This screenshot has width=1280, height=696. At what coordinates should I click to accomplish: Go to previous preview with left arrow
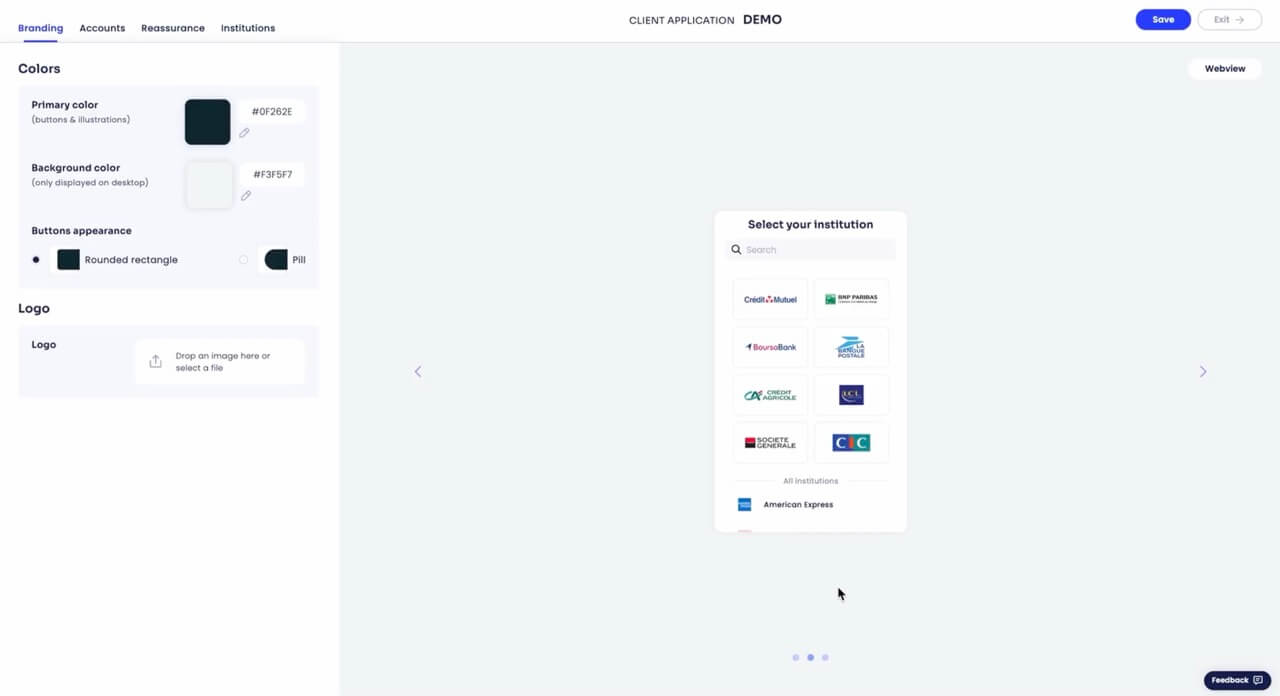click(x=418, y=372)
